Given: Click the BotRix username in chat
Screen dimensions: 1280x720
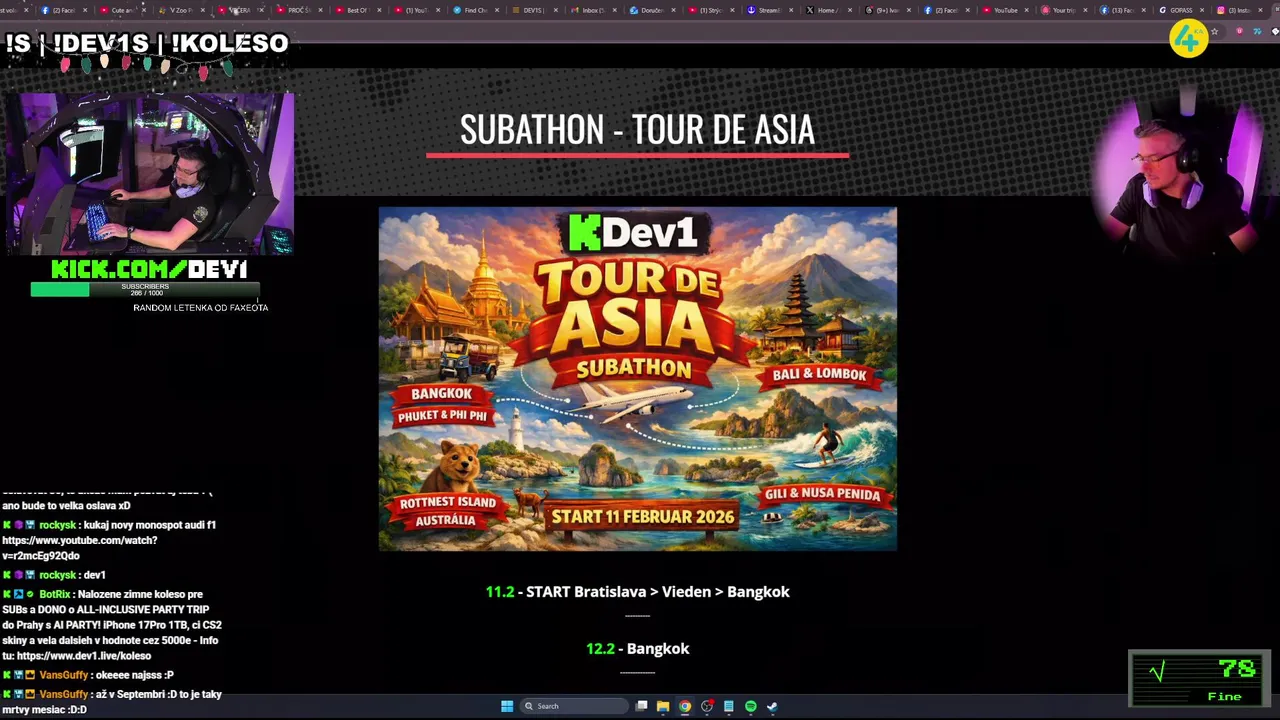Looking at the screenshot, I should coord(54,594).
